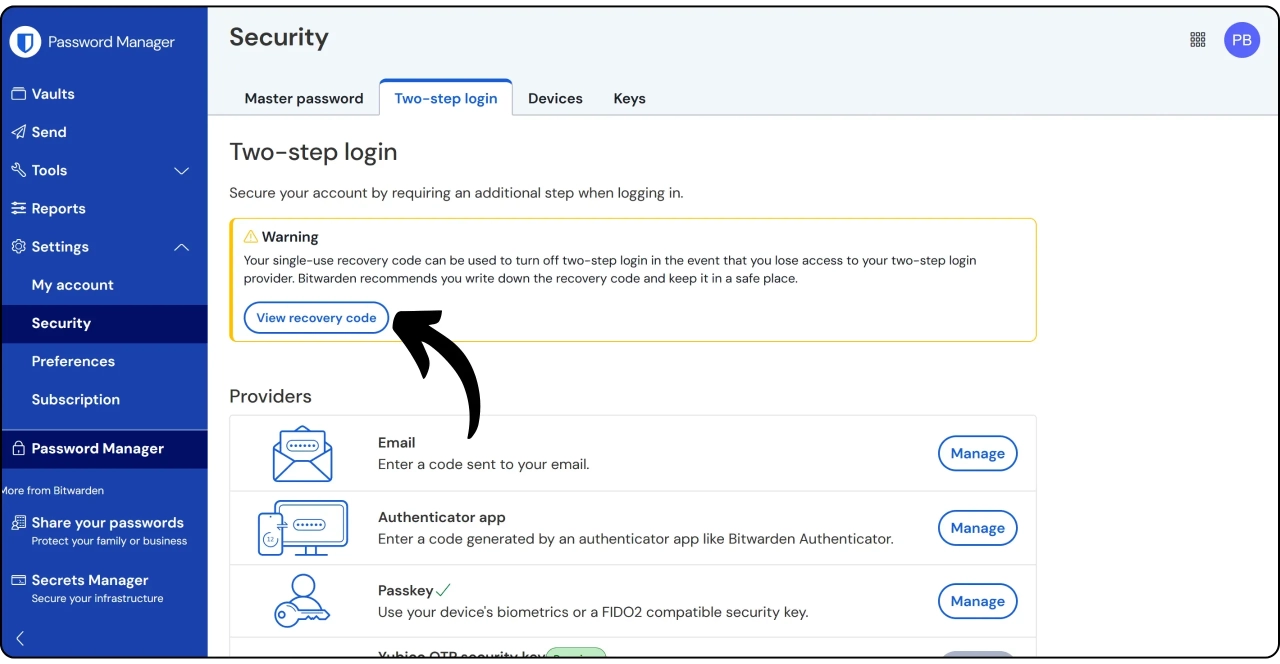Viewport: 1280px width, 664px height.
Task: Expand the Tools menu chevron
Action: click(x=182, y=171)
